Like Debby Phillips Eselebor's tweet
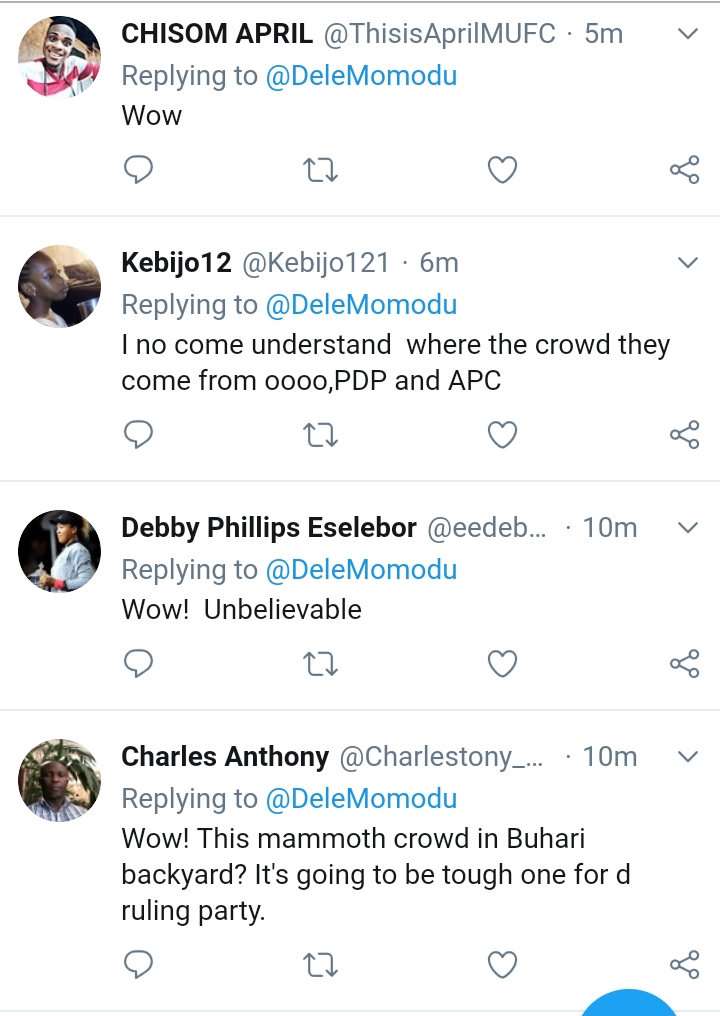 point(502,664)
